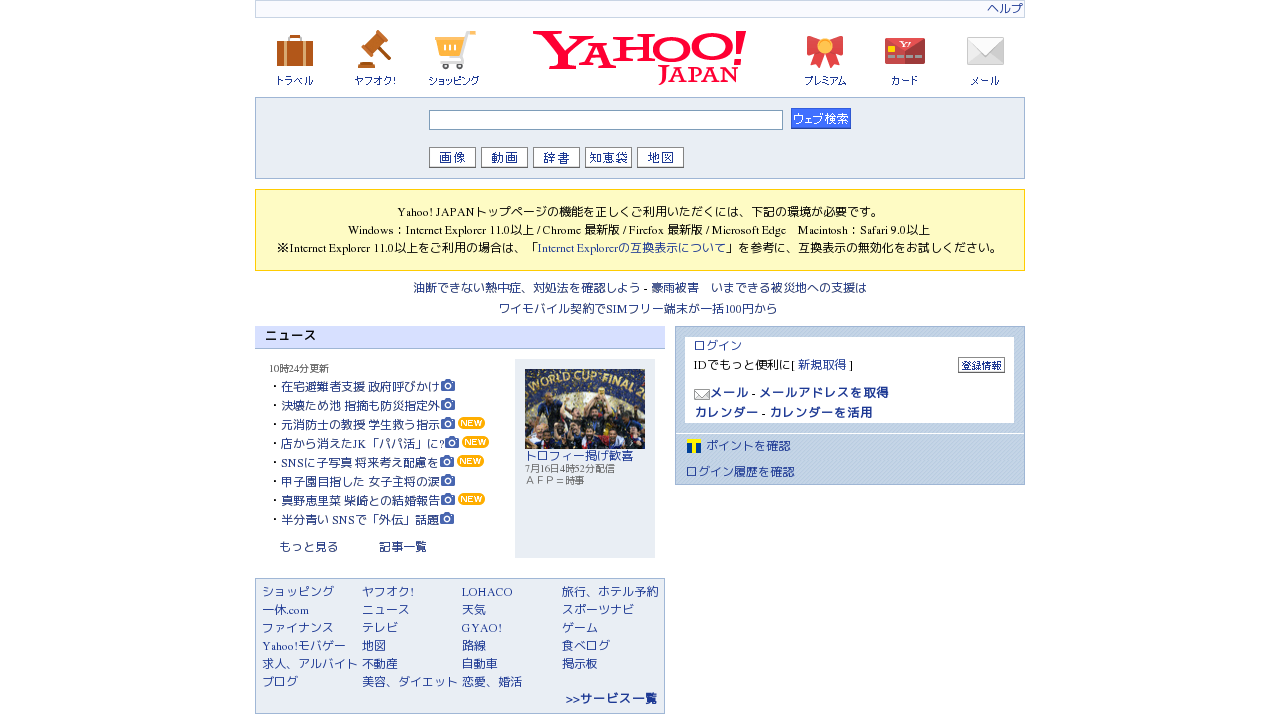Image resolution: width=1280 pixels, height=720 pixels.
Task: Select the 知恵袋 search tab
Action: pyautogui.click(x=608, y=157)
